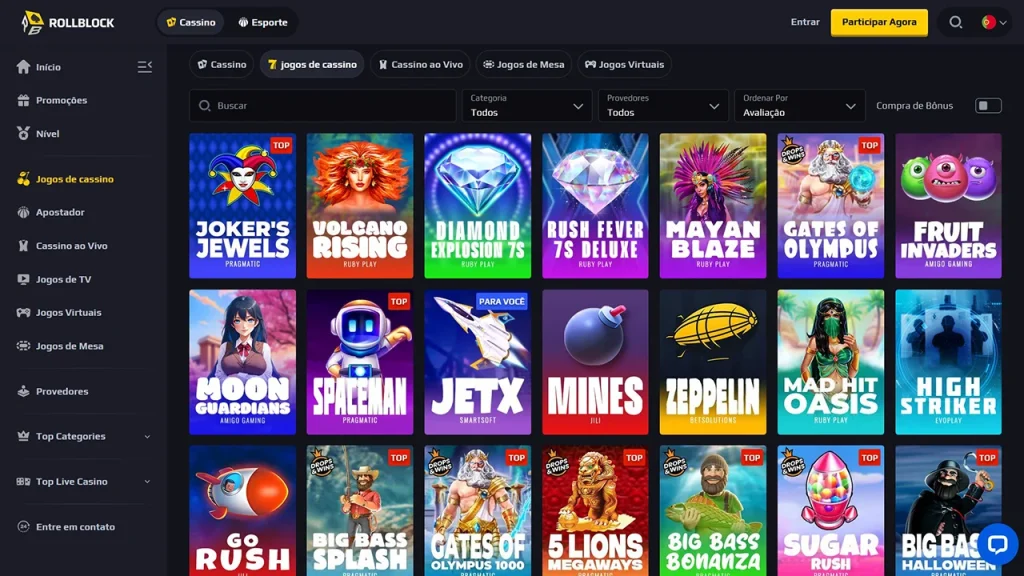Screen dimensions: 1024x576
Task: Open Entre em contato link
Action: [x=75, y=526]
